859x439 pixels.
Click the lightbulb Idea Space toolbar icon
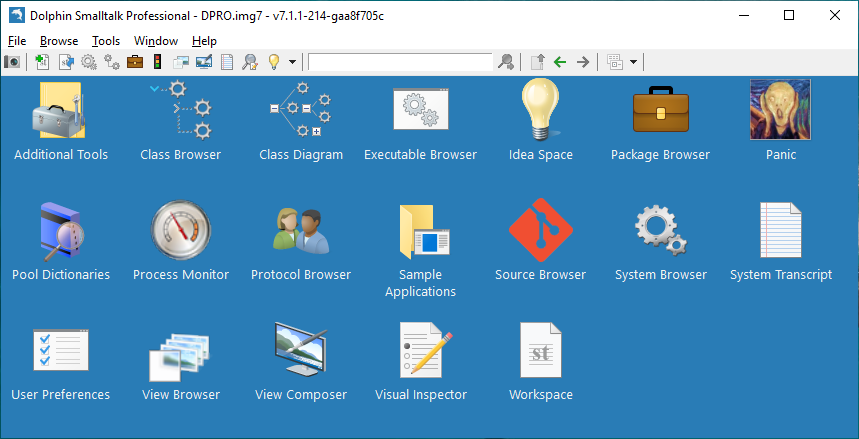click(x=274, y=62)
